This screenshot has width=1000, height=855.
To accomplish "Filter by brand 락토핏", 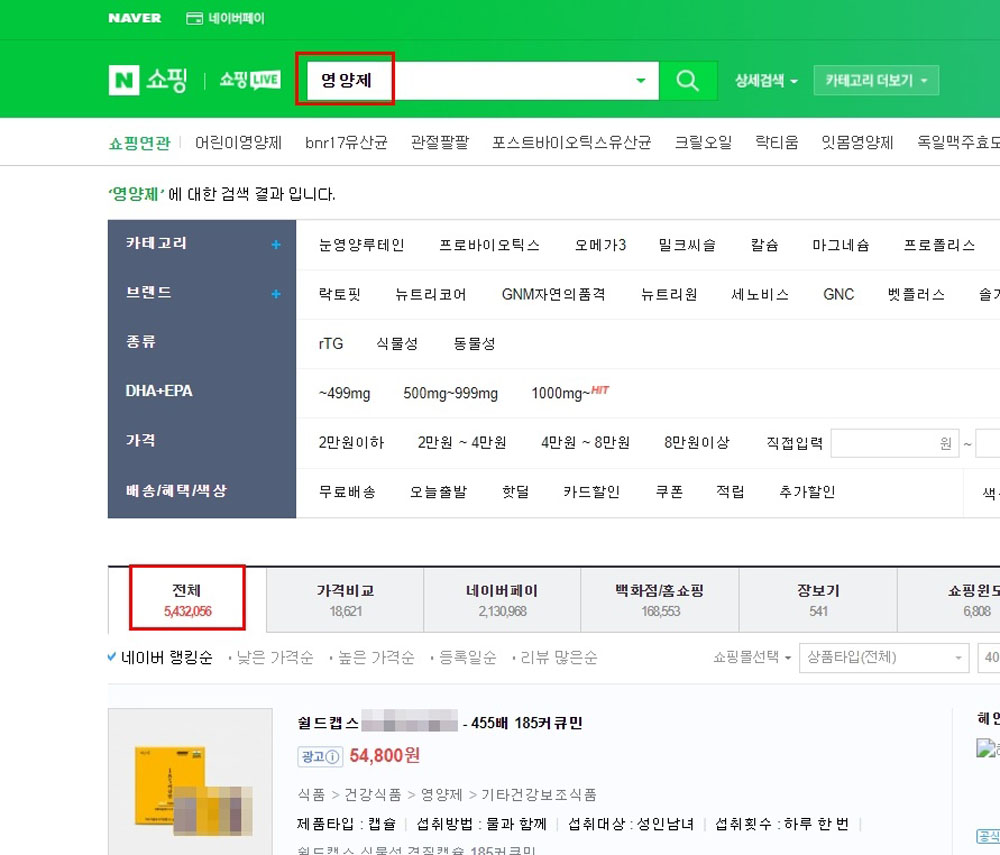I will coord(339,294).
